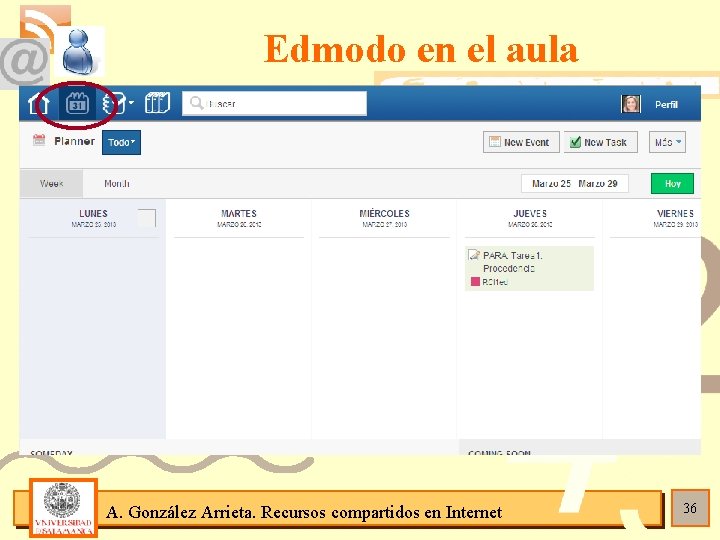Open the Marzo 25 - Marzo 29 date range

[575, 184]
